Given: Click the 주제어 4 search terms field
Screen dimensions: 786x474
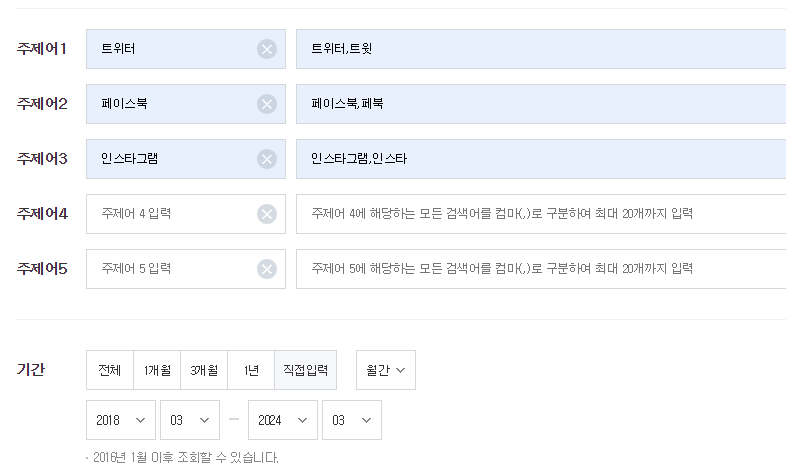Looking at the screenshot, I should (540, 214).
